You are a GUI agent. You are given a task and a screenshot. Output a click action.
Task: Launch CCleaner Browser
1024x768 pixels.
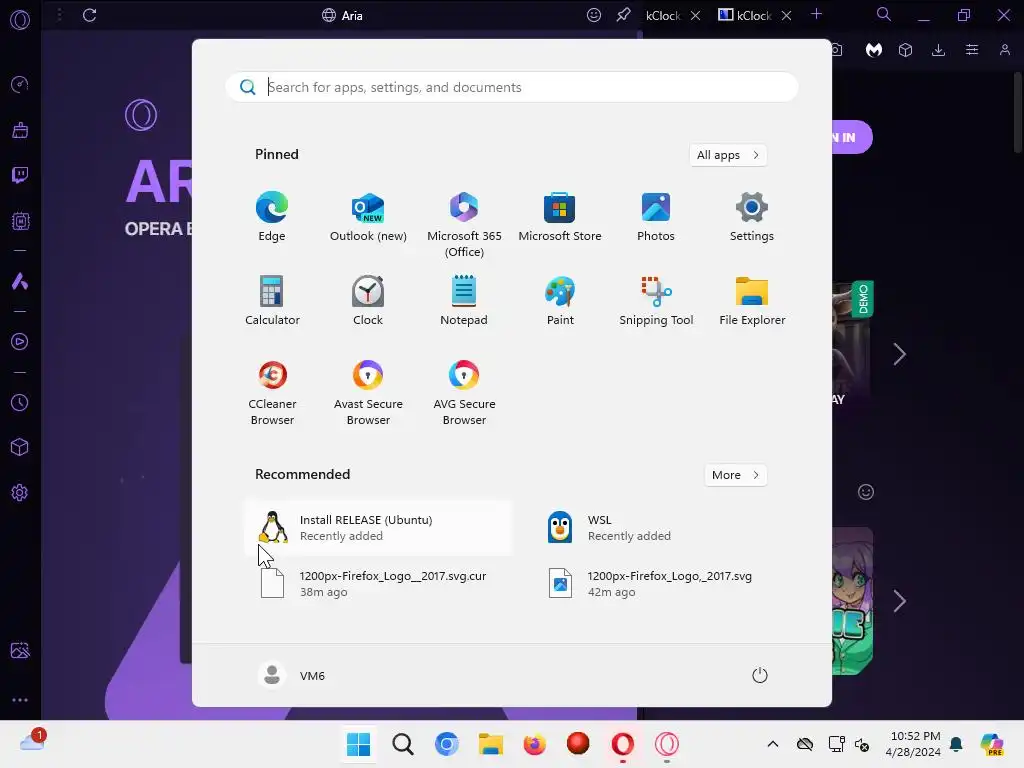pyautogui.click(x=272, y=392)
